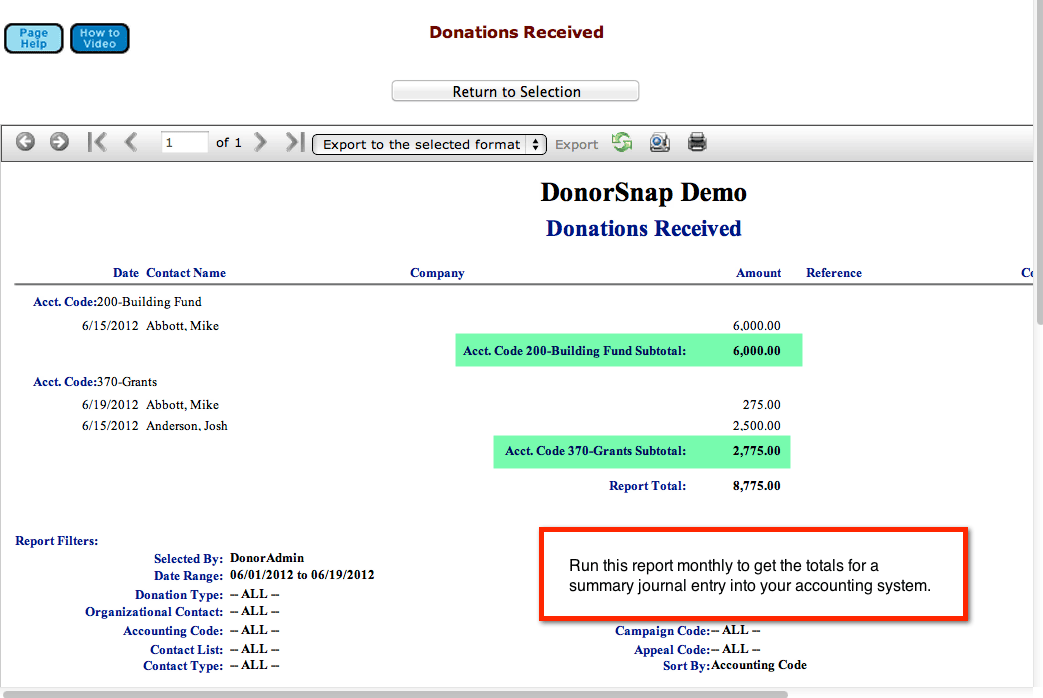Click the Date column header
The width and height of the screenshot is (1043, 698).
coord(126,273)
